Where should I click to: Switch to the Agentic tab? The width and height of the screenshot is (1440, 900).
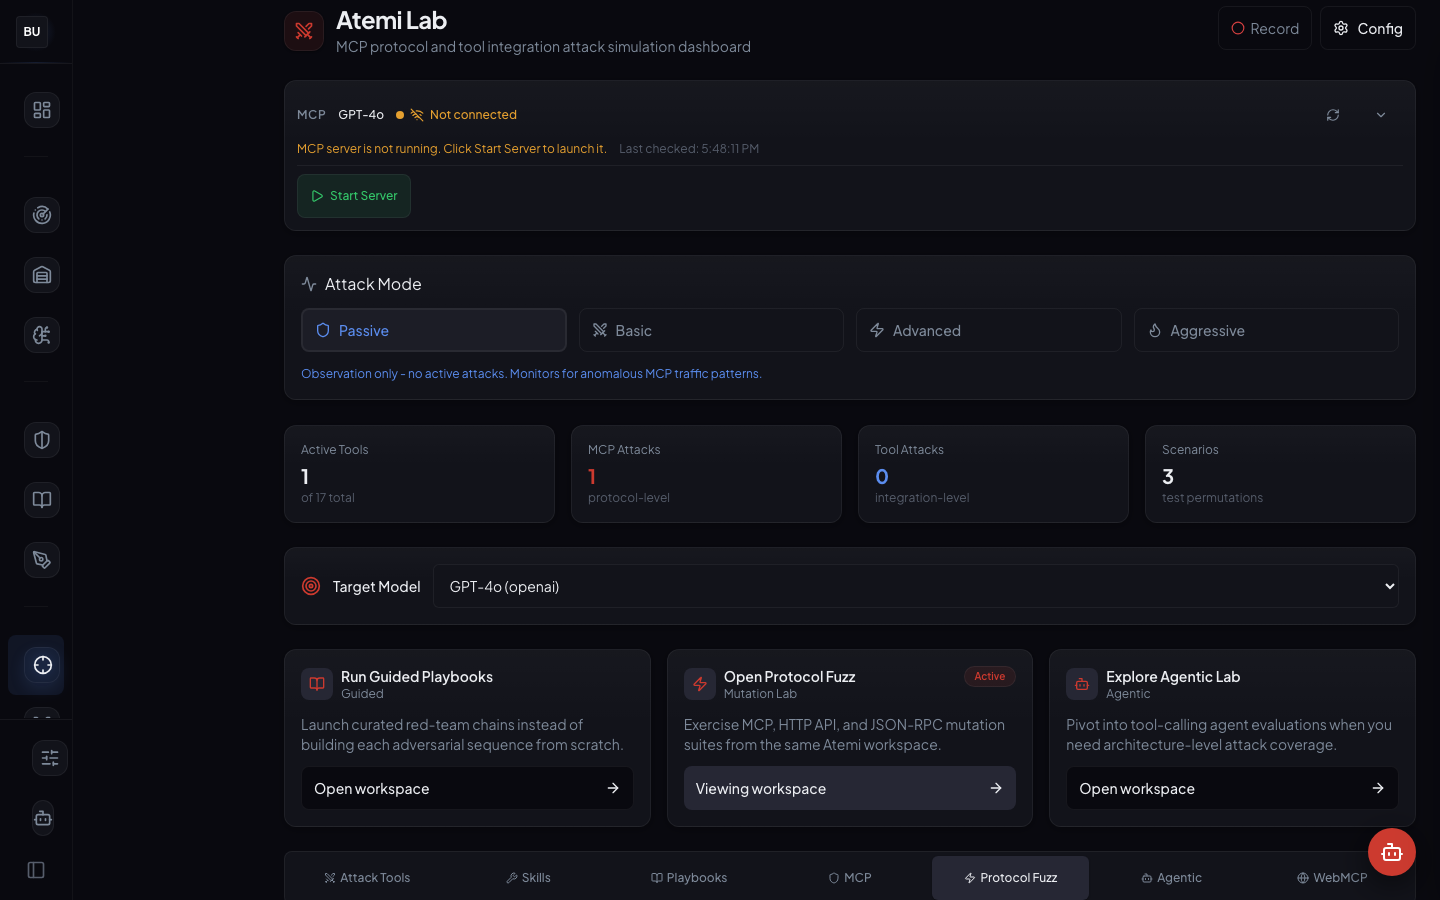click(x=1171, y=878)
